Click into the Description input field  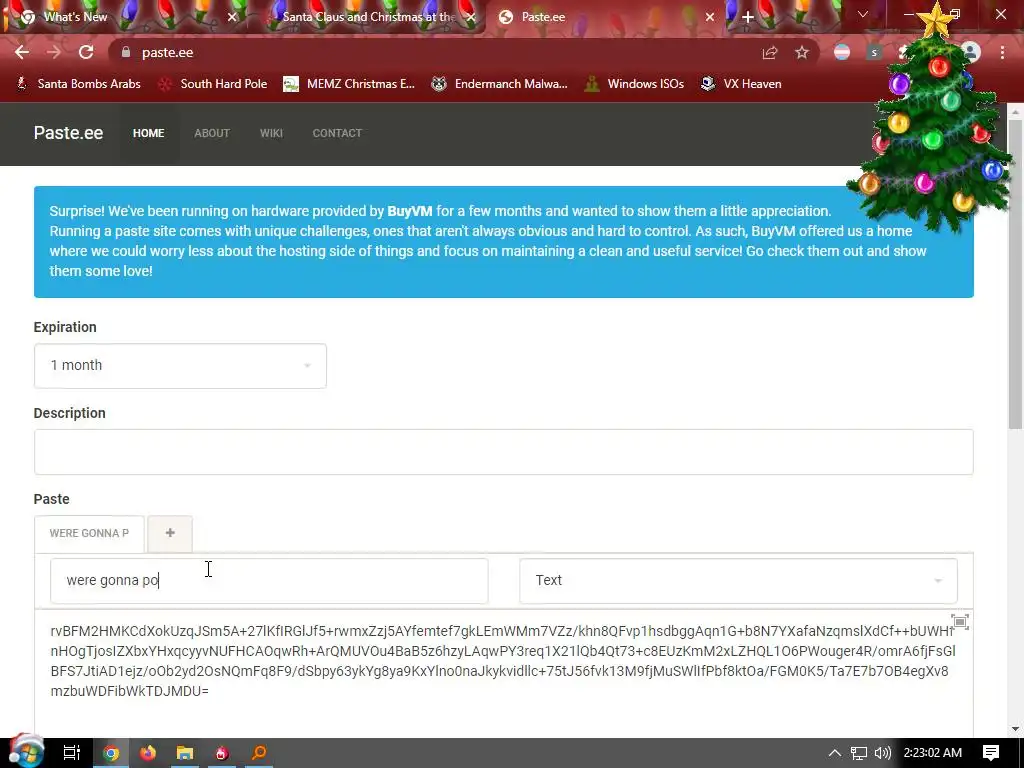pyautogui.click(x=504, y=452)
